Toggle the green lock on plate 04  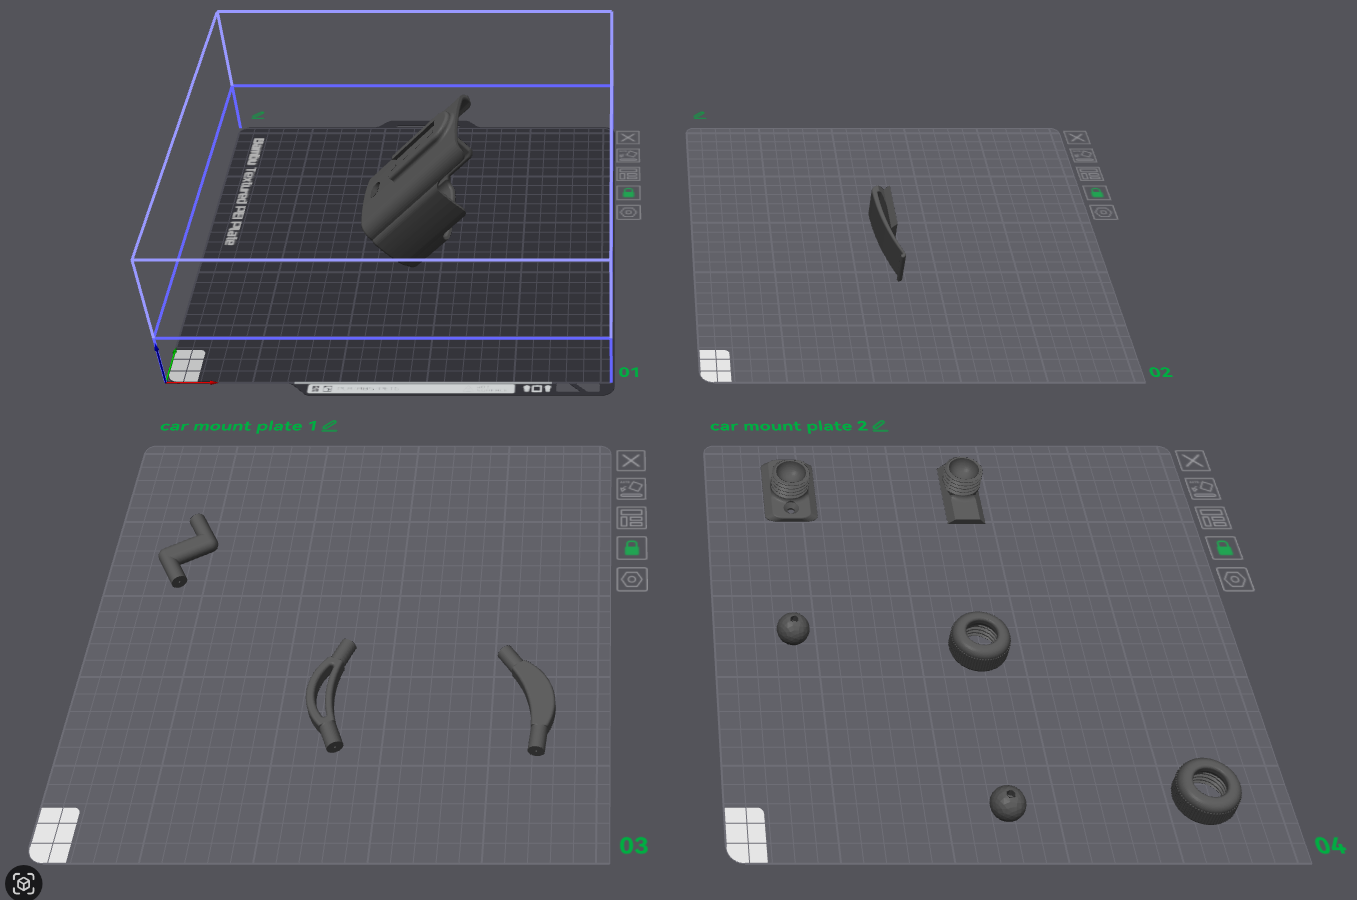click(1224, 548)
